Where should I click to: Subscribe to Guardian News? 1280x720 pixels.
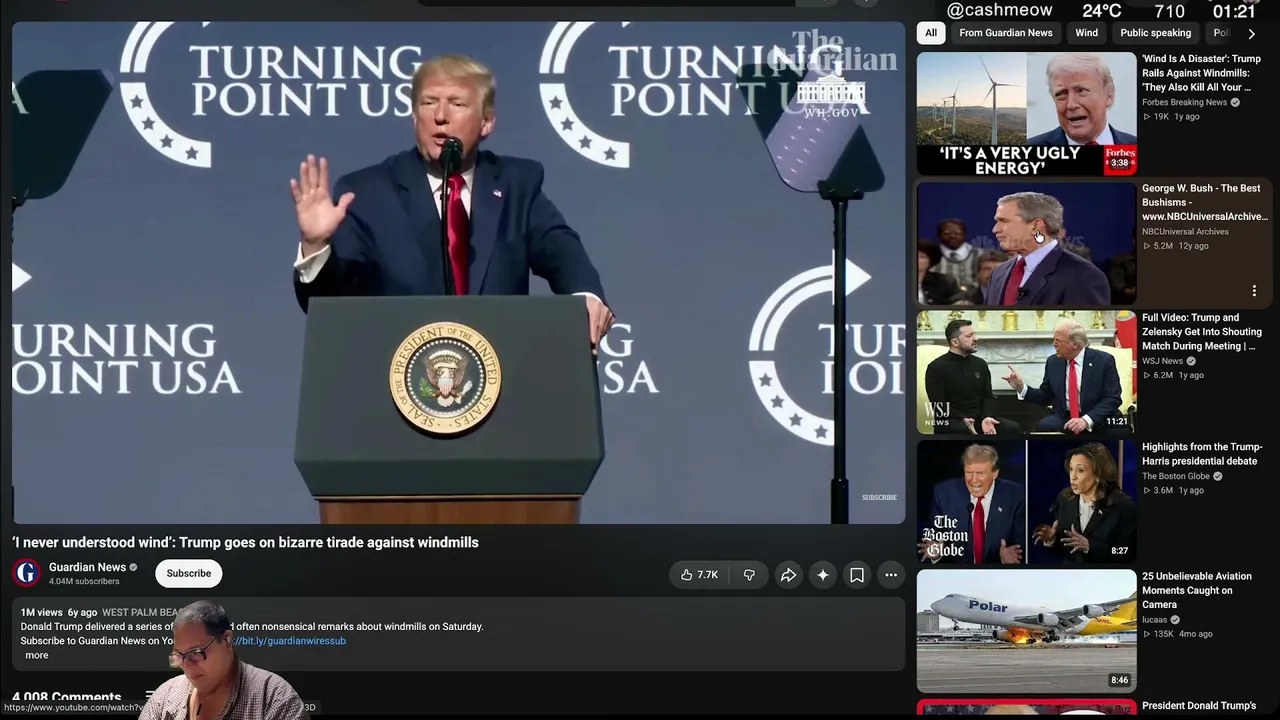tap(189, 573)
